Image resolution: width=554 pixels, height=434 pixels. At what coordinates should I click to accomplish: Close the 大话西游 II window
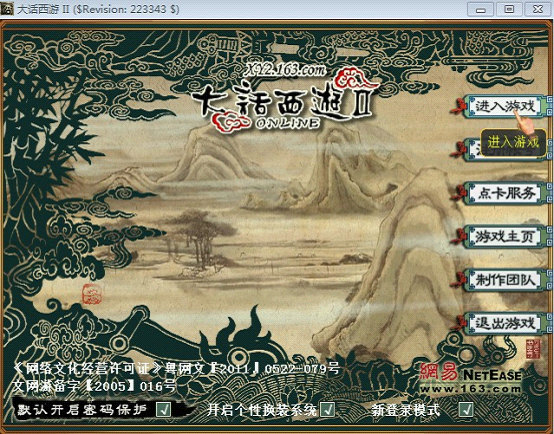[538, 9]
